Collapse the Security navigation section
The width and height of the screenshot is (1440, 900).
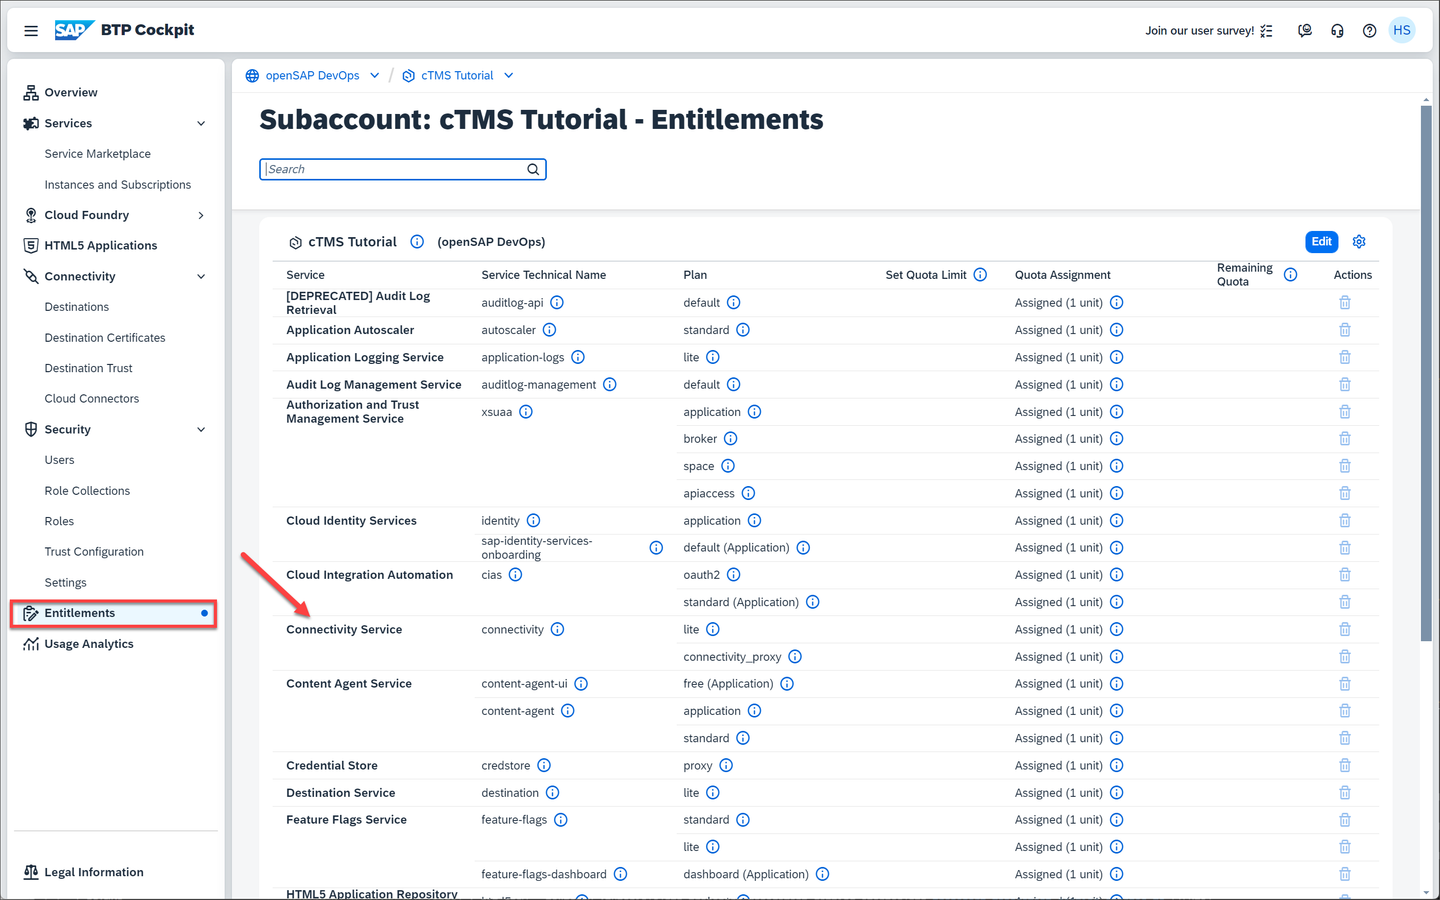[201, 430]
